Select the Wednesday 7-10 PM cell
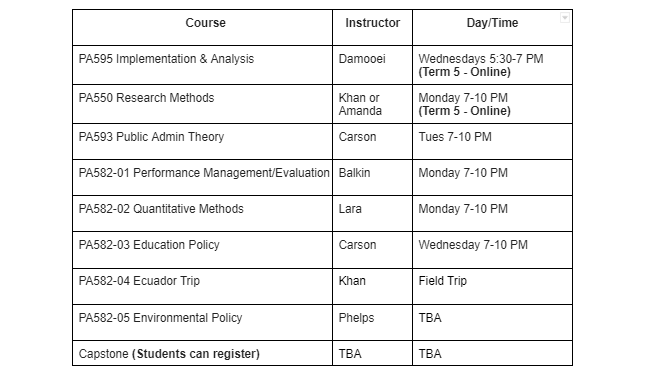This screenshot has height=374, width=645. (492, 250)
